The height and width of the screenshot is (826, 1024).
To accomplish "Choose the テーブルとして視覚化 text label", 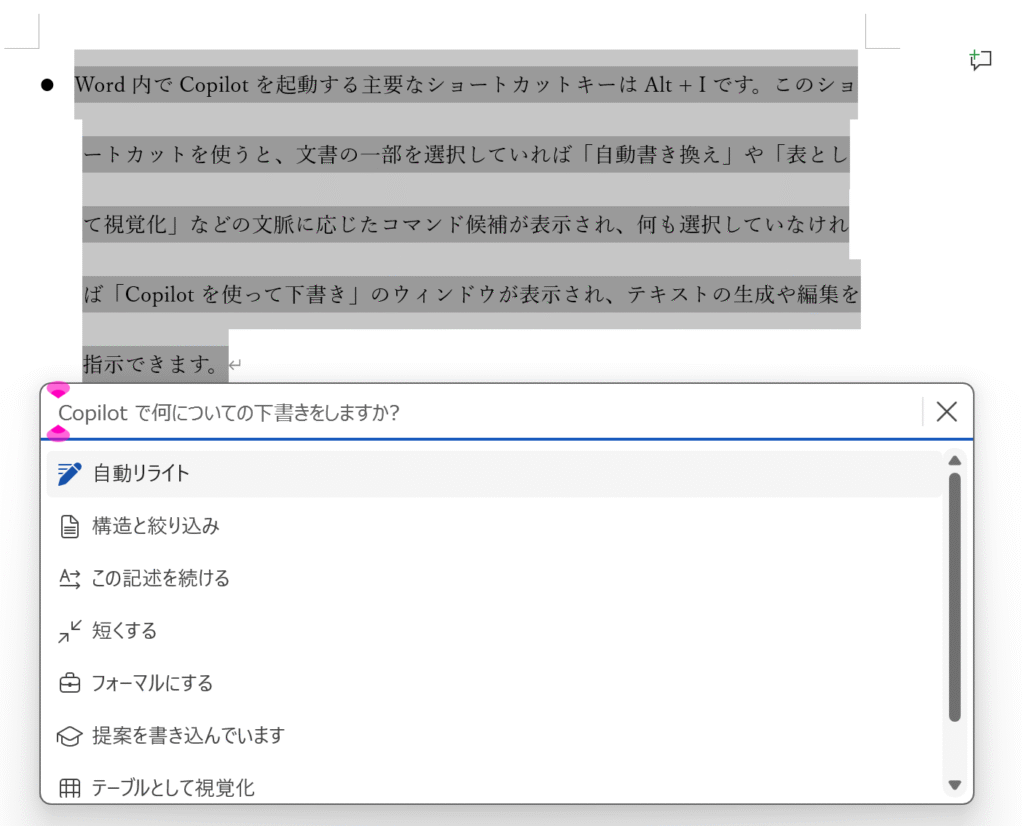I will 173,788.
